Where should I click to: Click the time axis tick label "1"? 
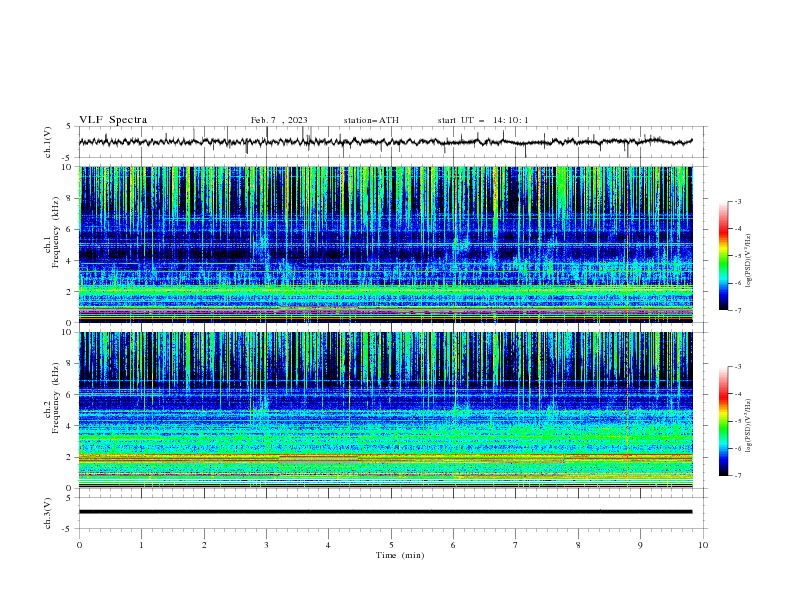[x=141, y=545]
